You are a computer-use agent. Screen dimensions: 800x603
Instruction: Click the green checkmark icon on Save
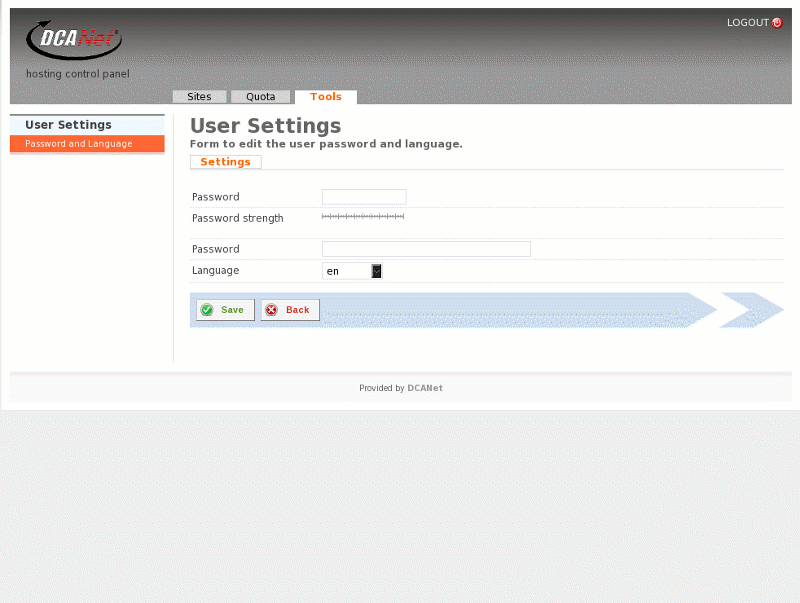pyautogui.click(x=207, y=310)
